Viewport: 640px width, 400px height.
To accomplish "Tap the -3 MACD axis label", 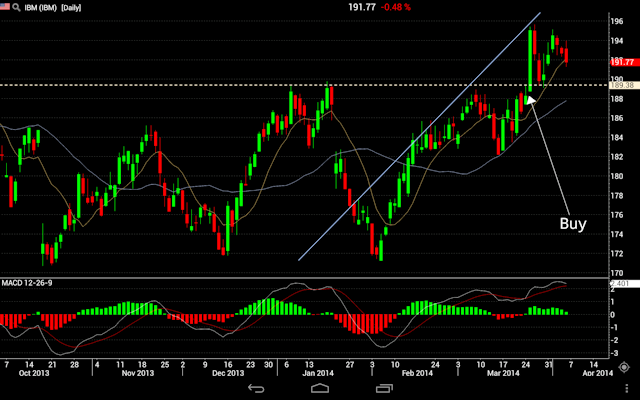I will (x=614, y=353).
